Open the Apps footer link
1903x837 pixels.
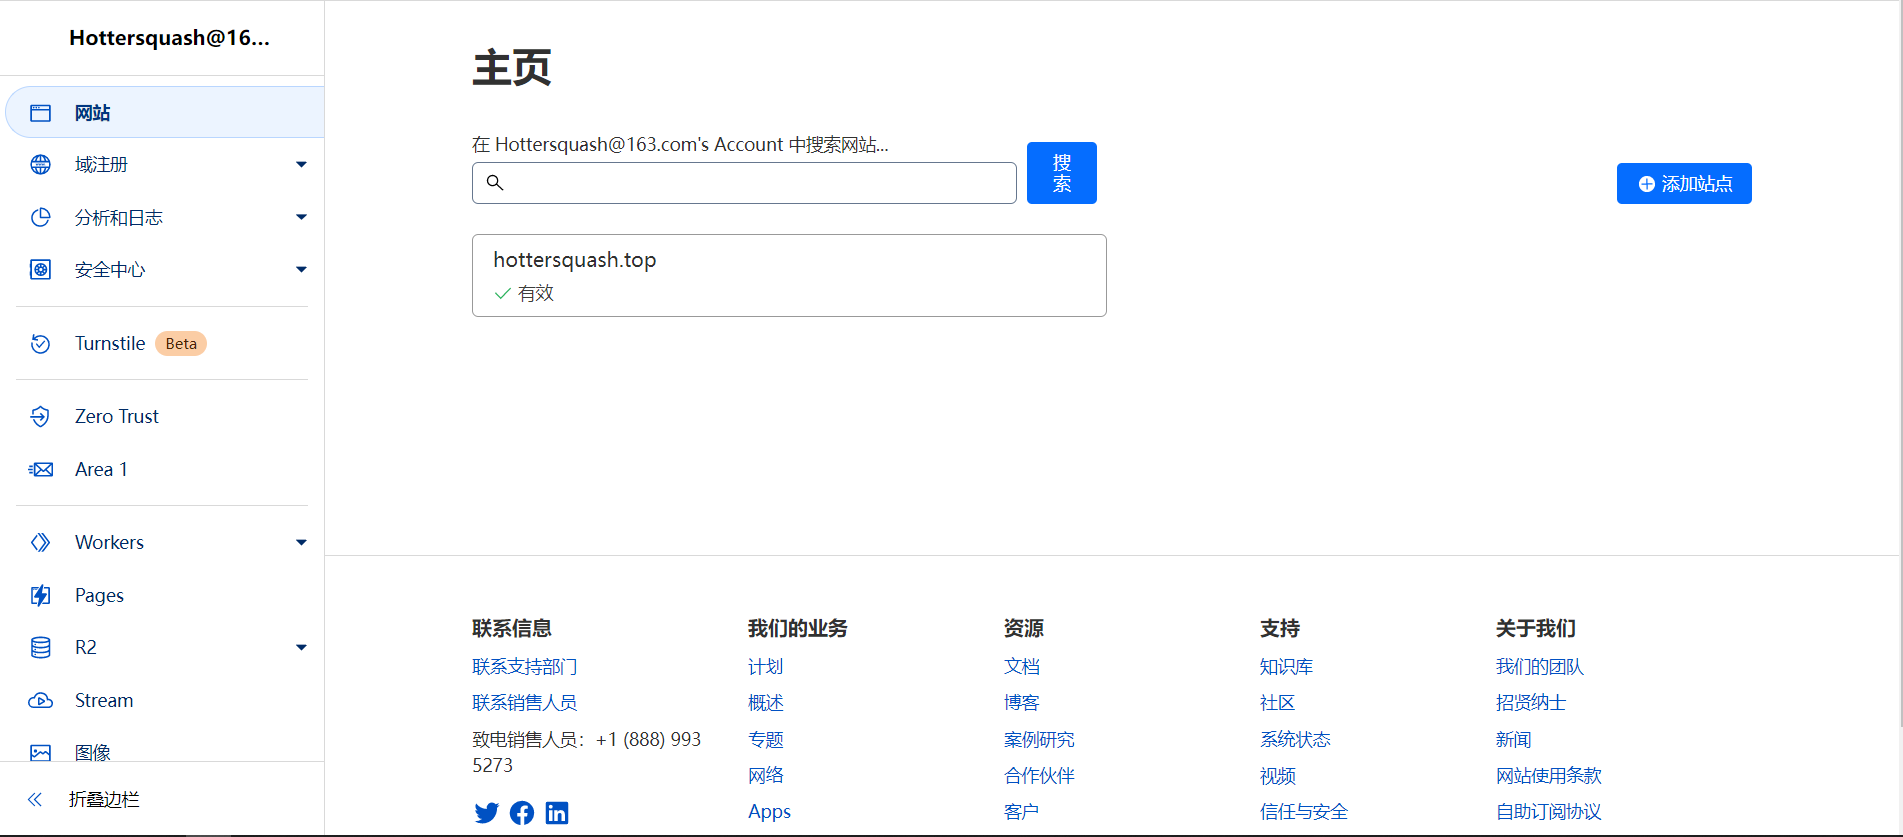point(769,812)
